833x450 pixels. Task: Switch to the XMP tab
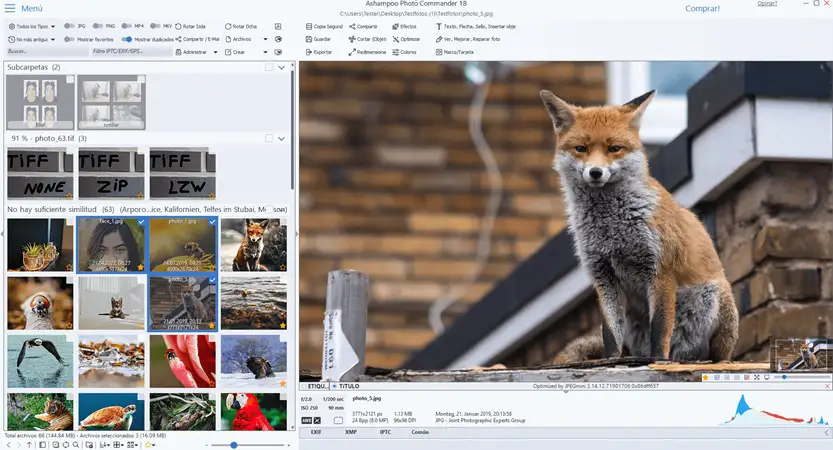tap(351, 432)
